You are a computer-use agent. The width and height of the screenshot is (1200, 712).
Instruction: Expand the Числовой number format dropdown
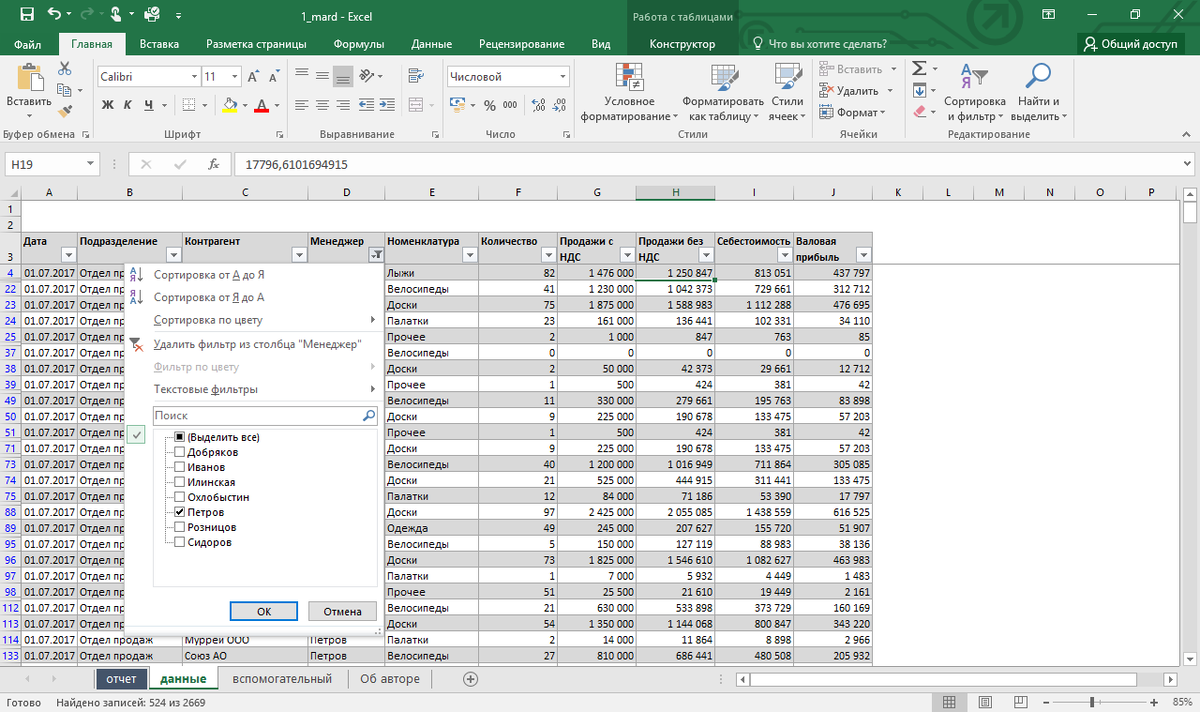[x=563, y=77]
